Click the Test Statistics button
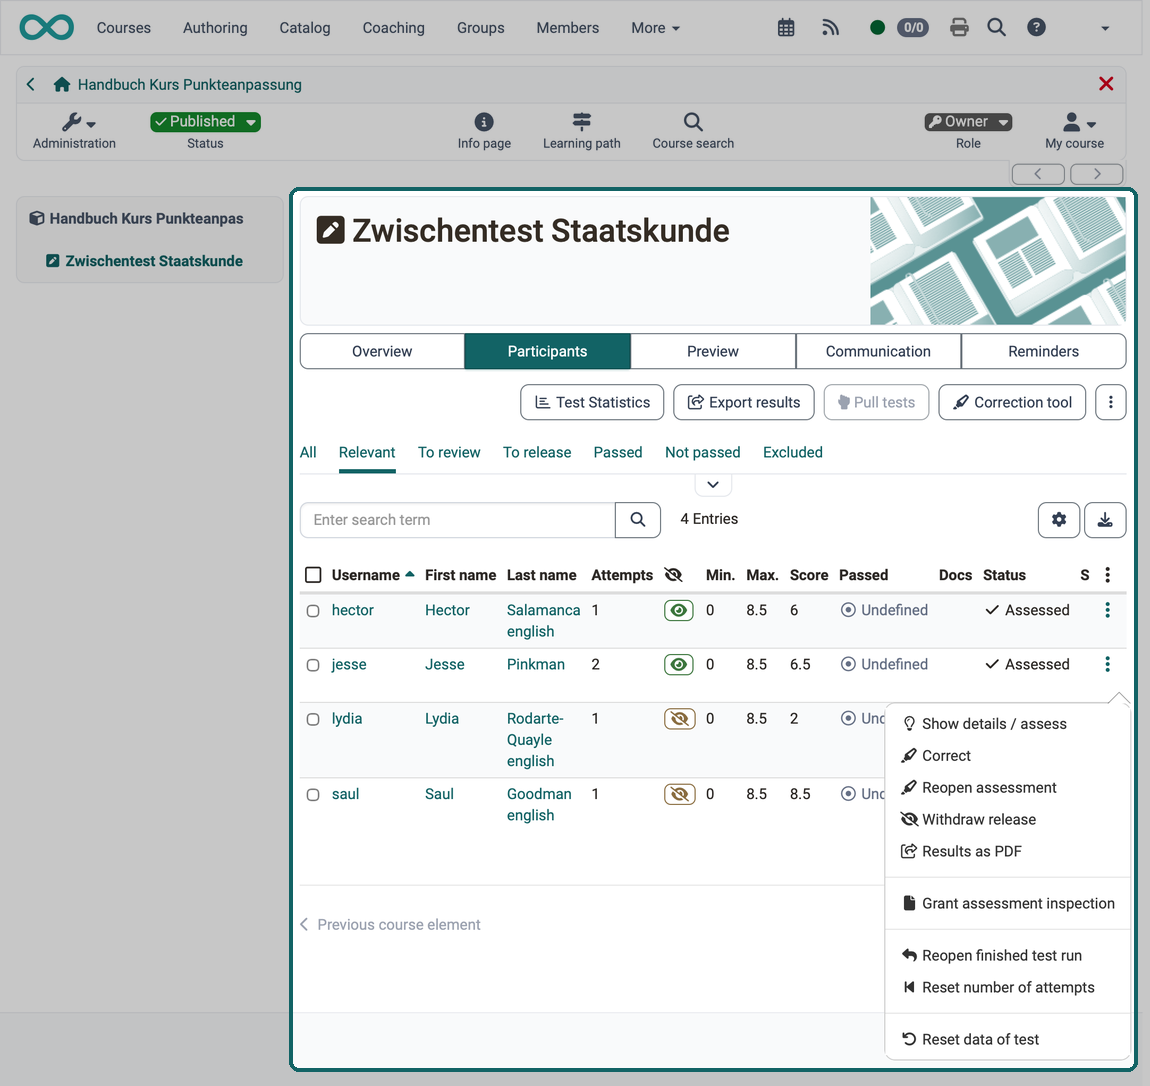The height and width of the screenshot is (1086, 1150). pos(592,403)
